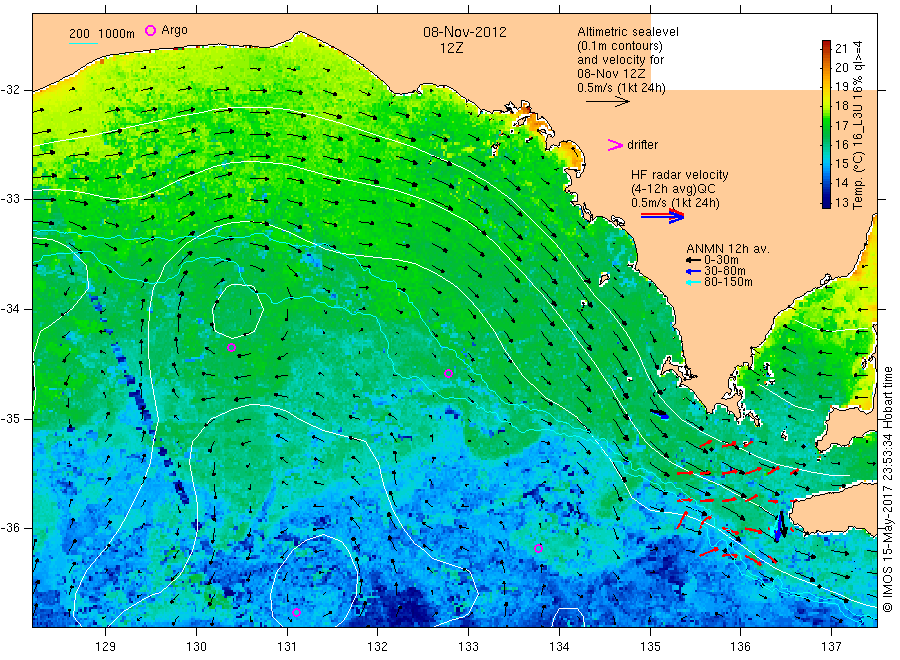Click the magenta drifter chevron legend symbol

(615, 145)
